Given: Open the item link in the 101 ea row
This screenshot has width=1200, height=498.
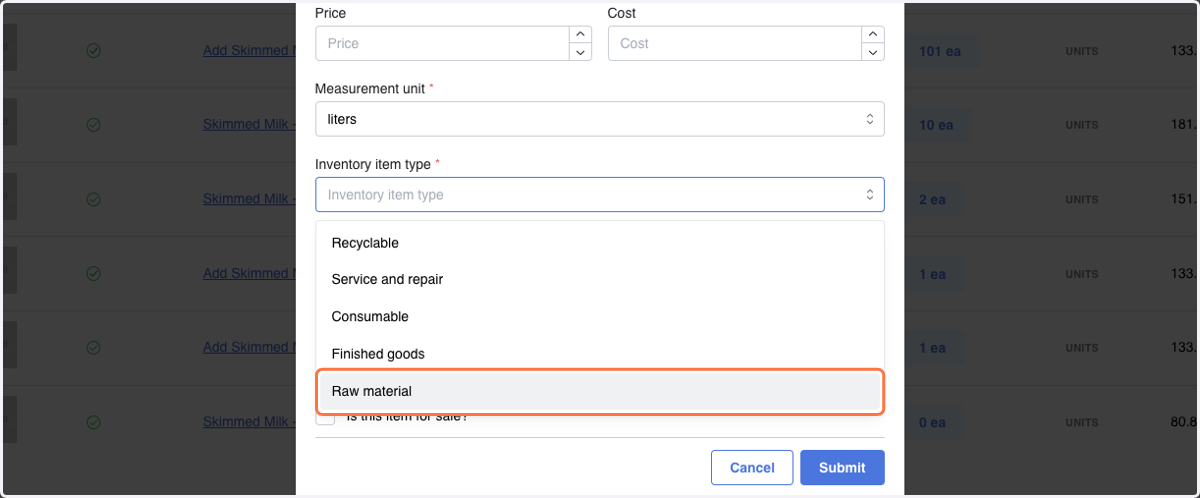Looking at the screenshot, I should [x=249, y=51].
